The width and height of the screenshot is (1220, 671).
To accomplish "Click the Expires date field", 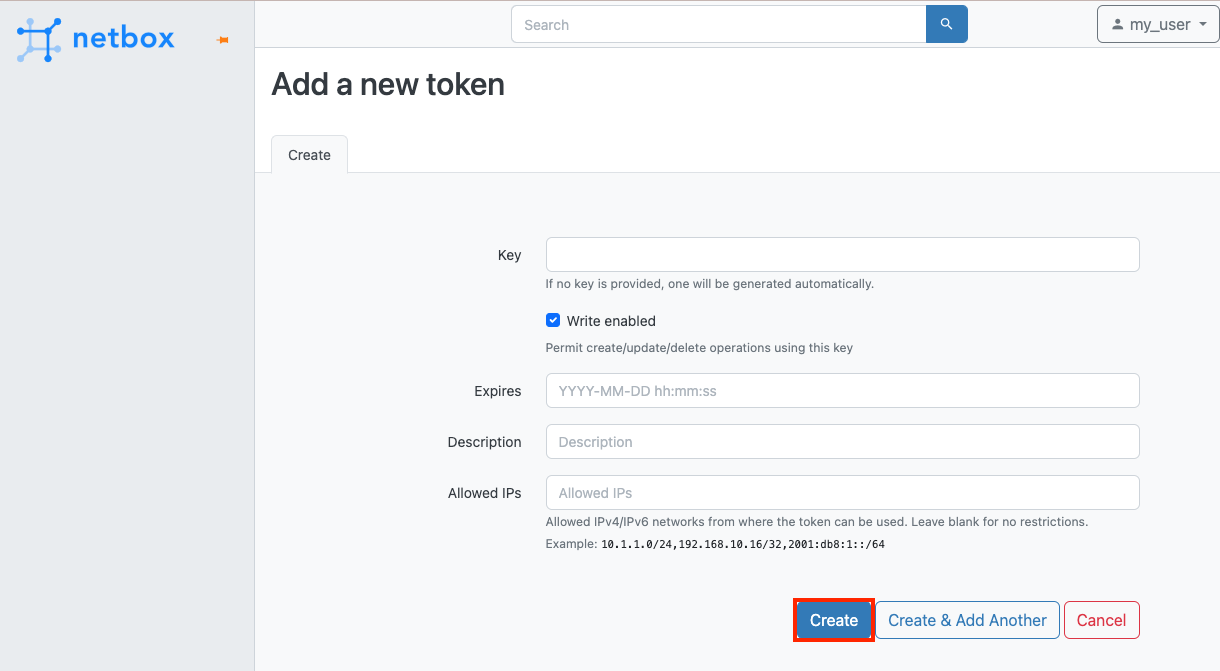I will click(842, 391).
